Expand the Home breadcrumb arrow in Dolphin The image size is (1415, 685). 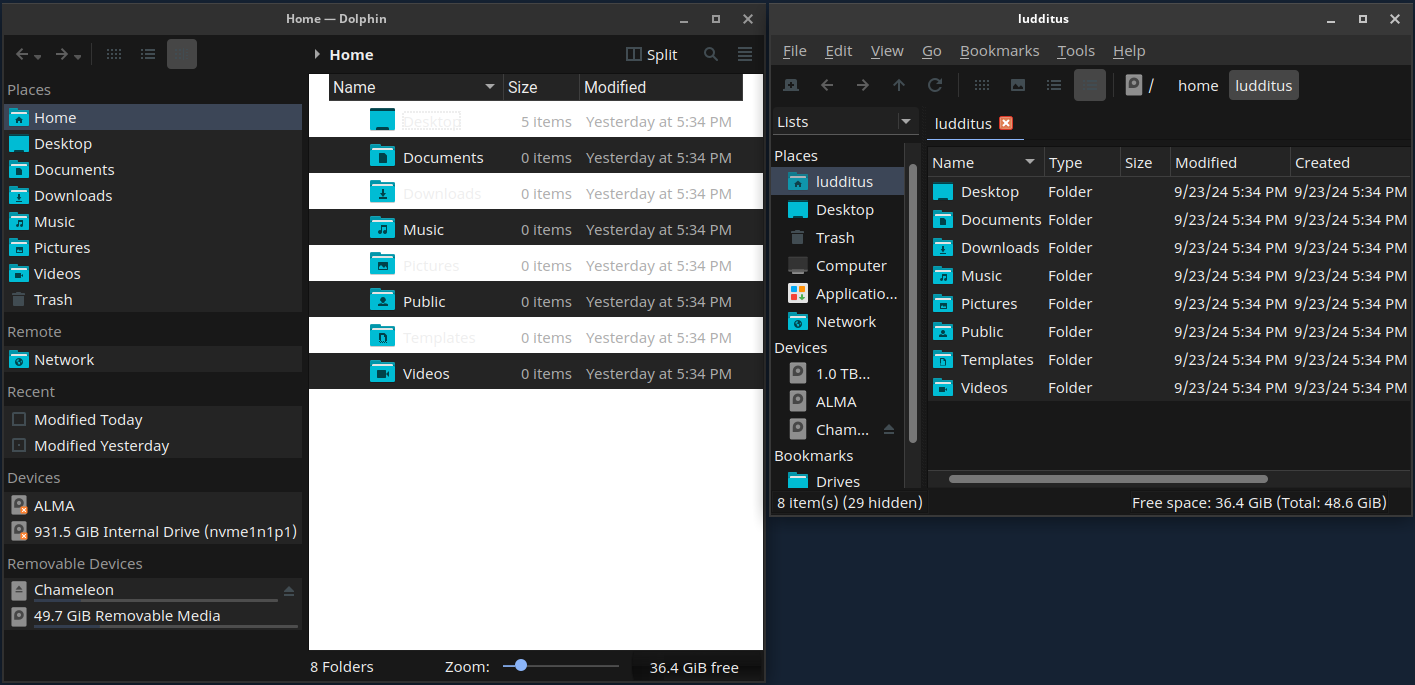click(x=317, y=55)
